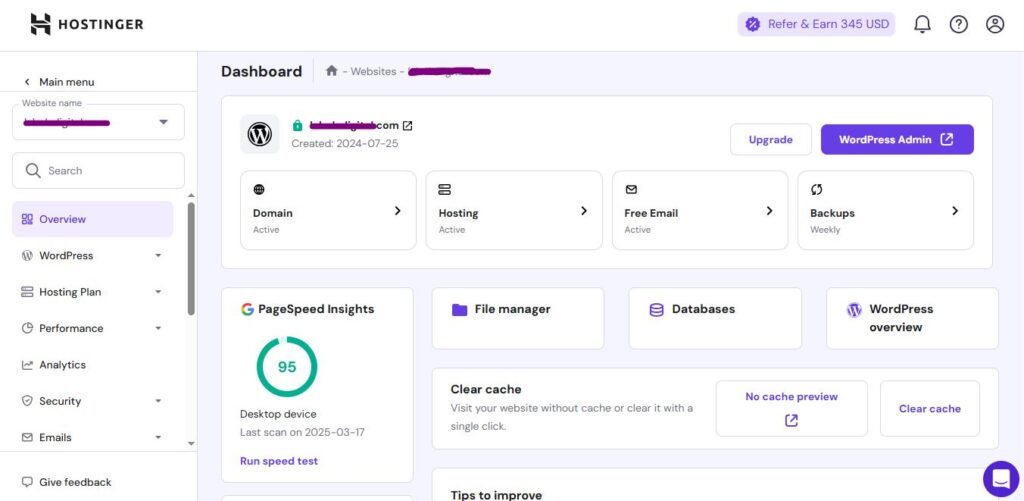The width and height of the screenshot is (1024, 501).
Task: Click the envelope icon in Free Email card
Action: tap(631, 189)
